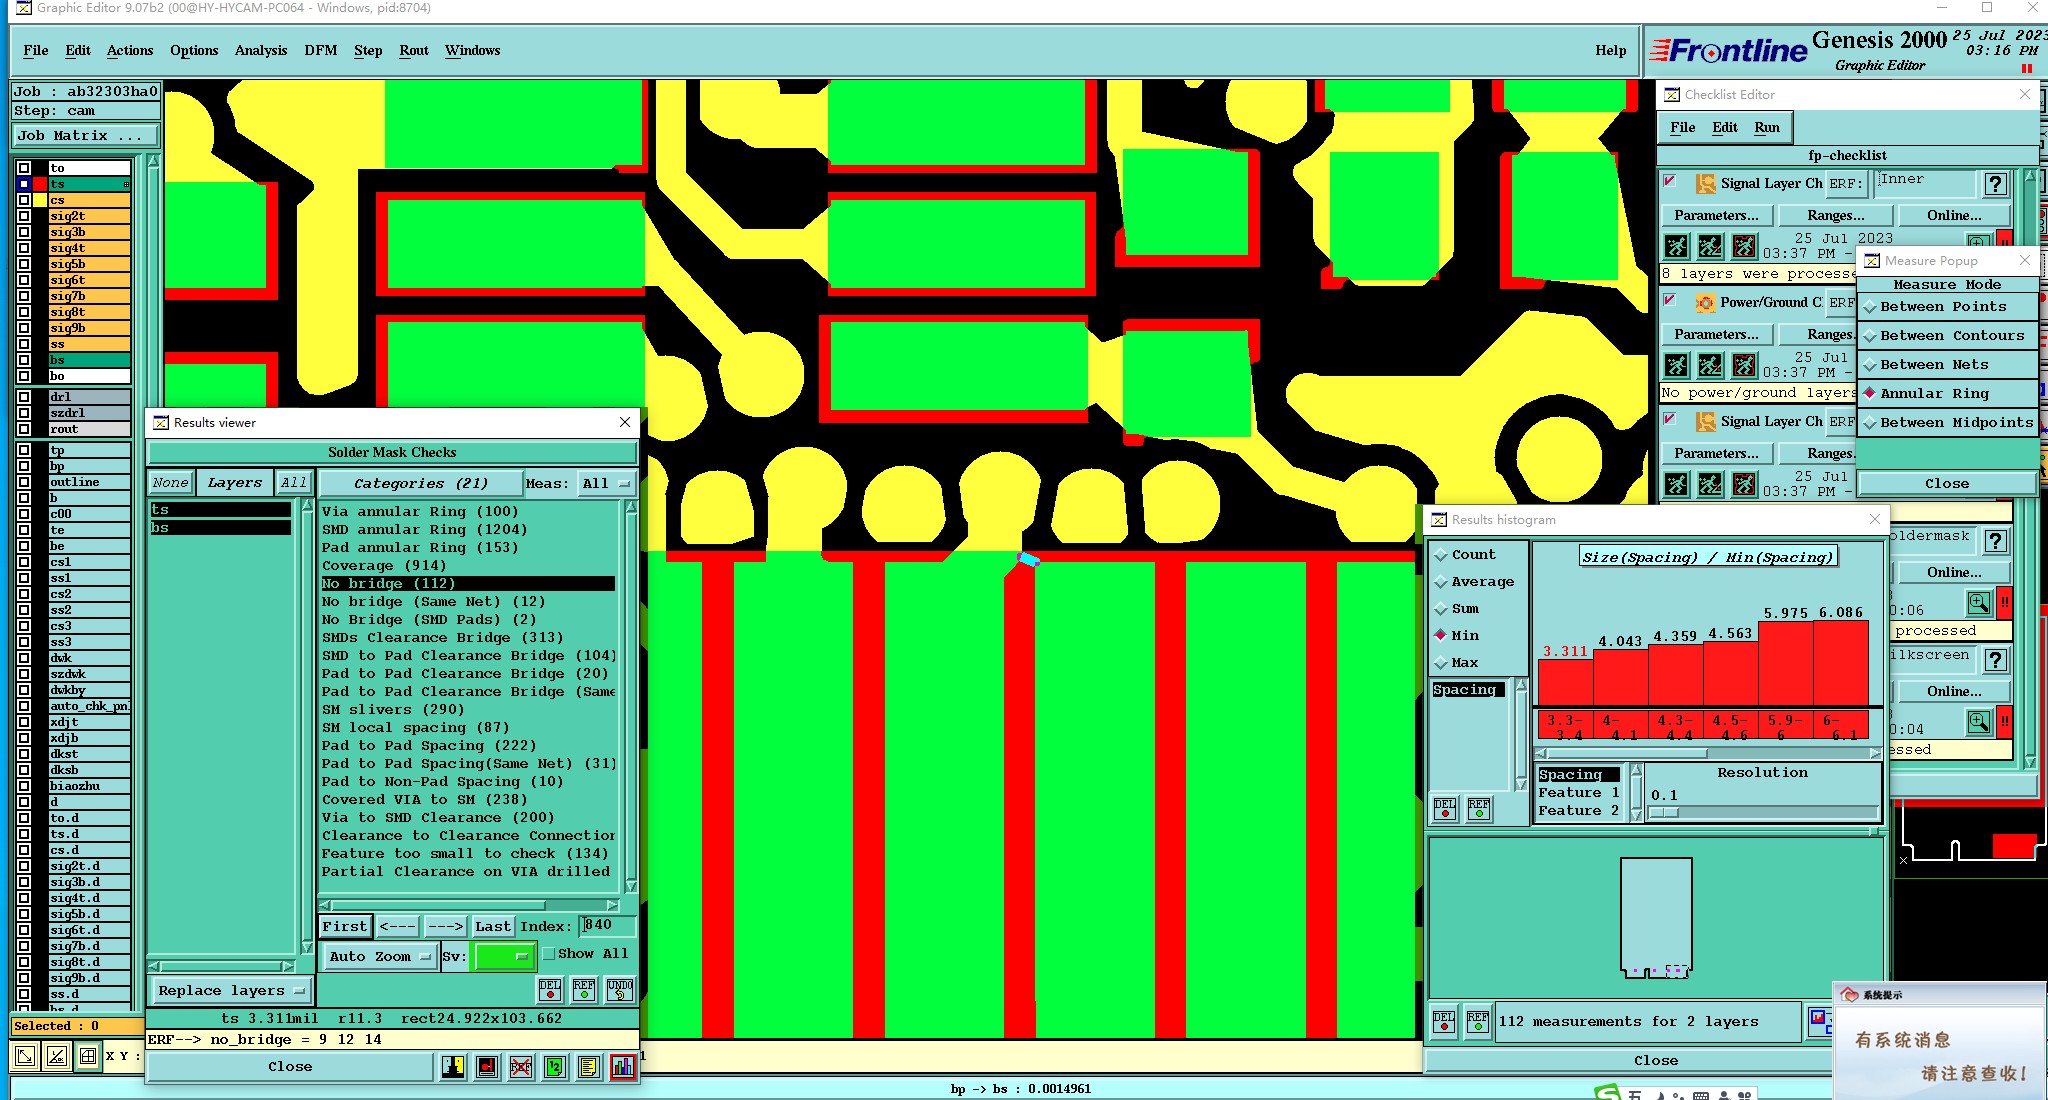
Task: Open the Replace layers dropdown
Action: [231, 991]
